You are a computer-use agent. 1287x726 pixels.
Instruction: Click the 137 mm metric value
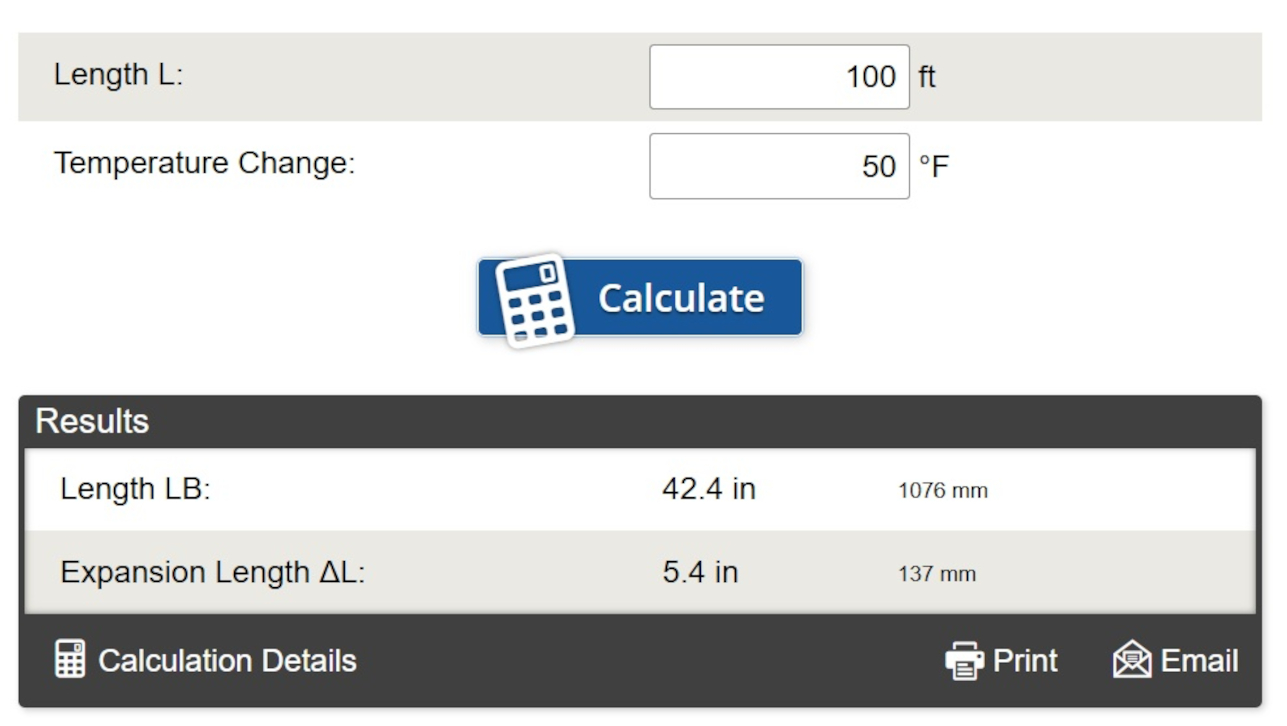tap(936, 574)
